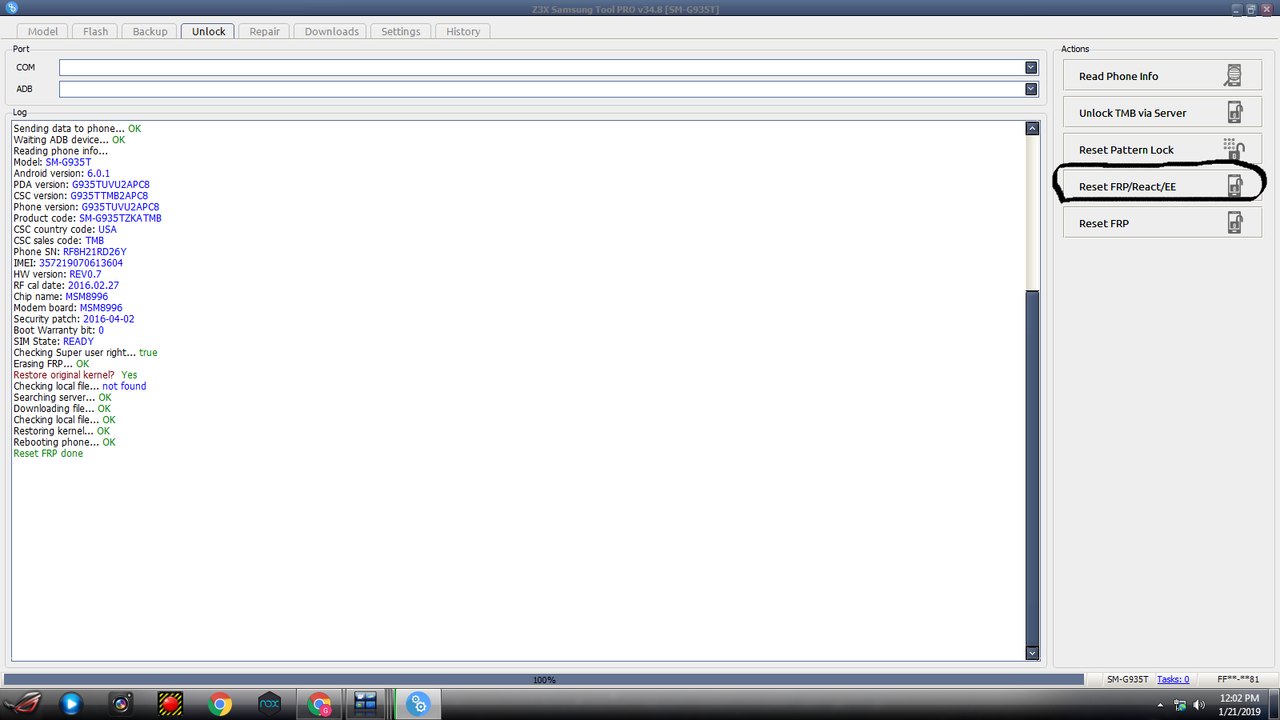Click the 'PDA version' log line
1280x720 pixels.
(81, 185)
